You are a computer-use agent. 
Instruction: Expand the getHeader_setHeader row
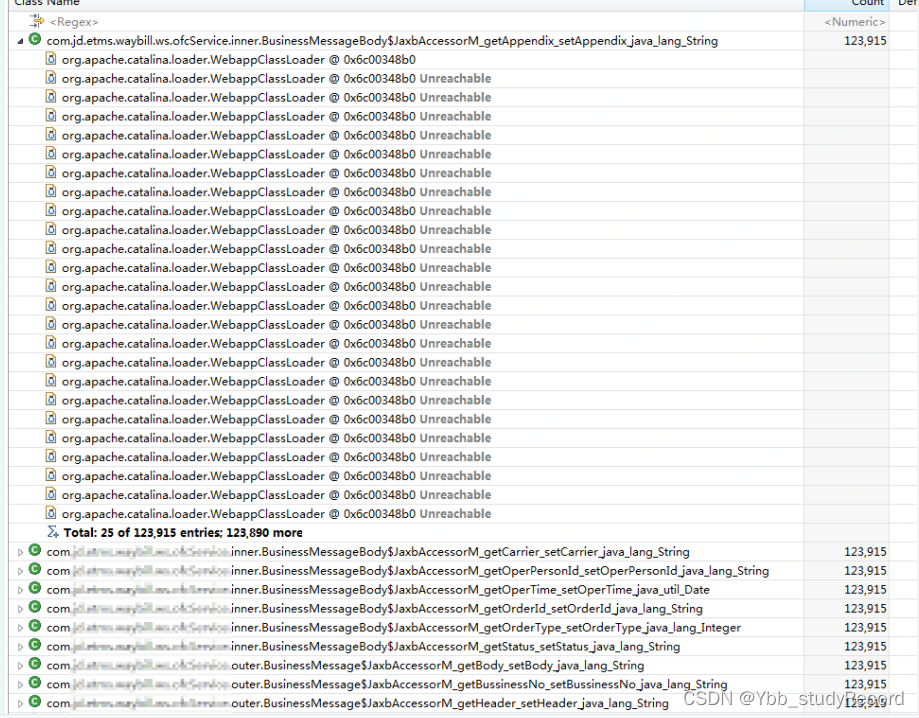(21, 703)
